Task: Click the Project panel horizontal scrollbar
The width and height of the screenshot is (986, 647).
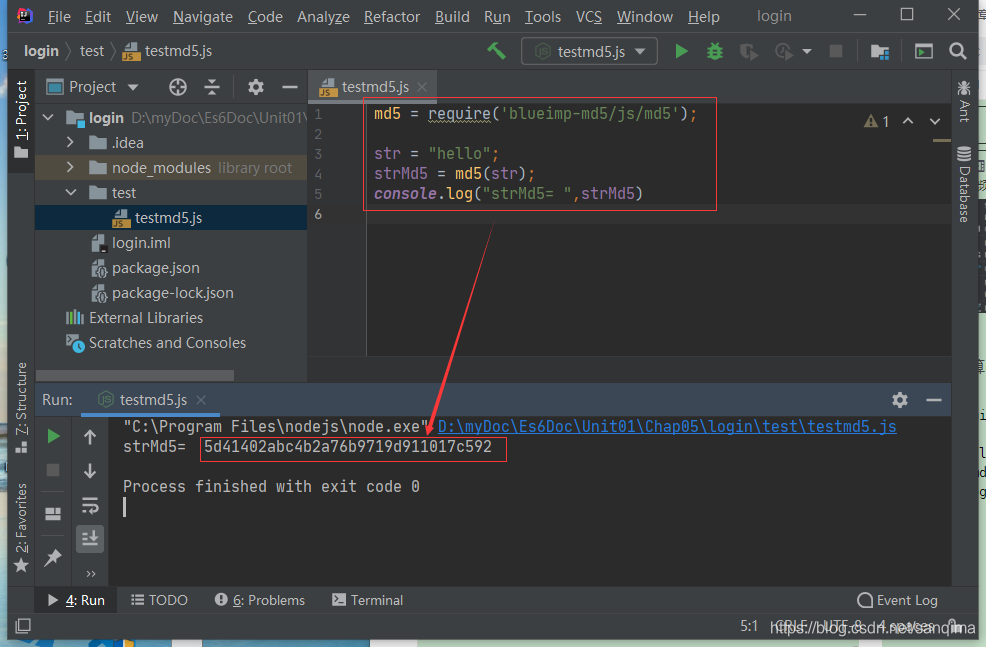Action: point(135,375)
